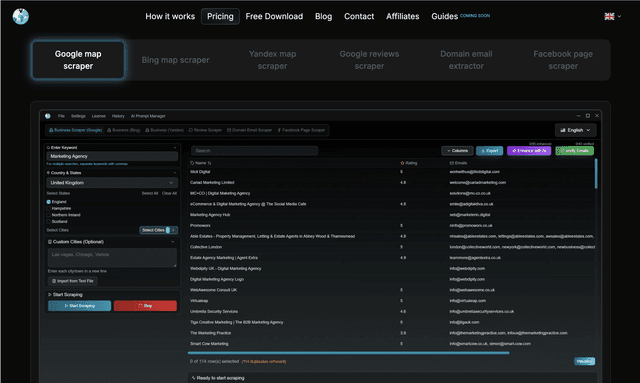This screenshot has height=383, width=640.
Task: Click the language icon in the English selector
Action: 563,130
